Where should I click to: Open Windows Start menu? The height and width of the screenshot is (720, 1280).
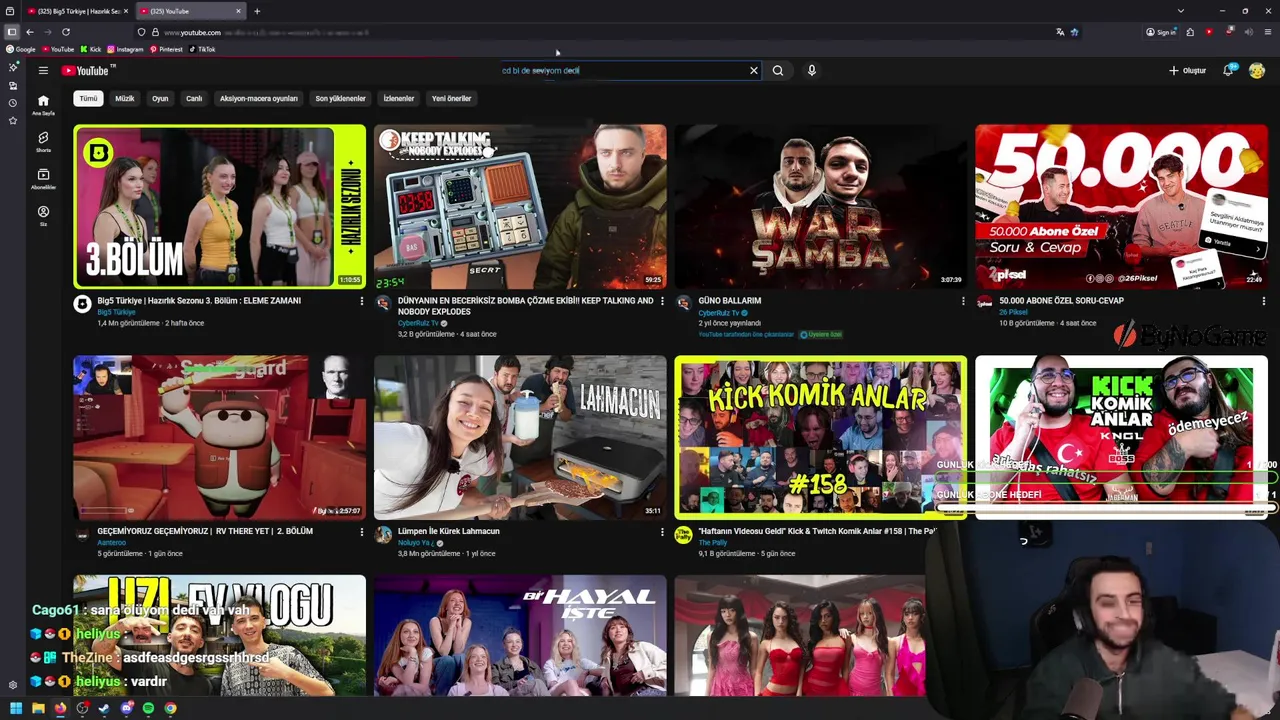coord(16,708)
